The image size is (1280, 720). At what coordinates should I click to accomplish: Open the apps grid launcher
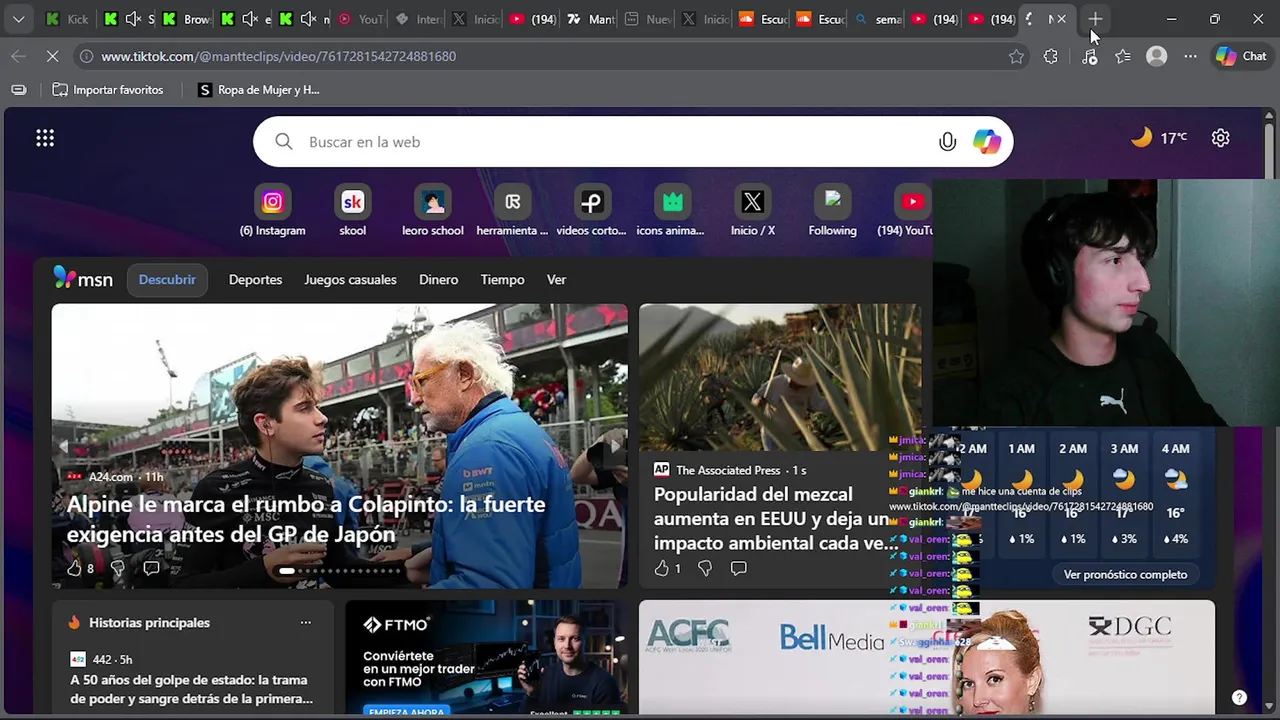pos(45,139)
